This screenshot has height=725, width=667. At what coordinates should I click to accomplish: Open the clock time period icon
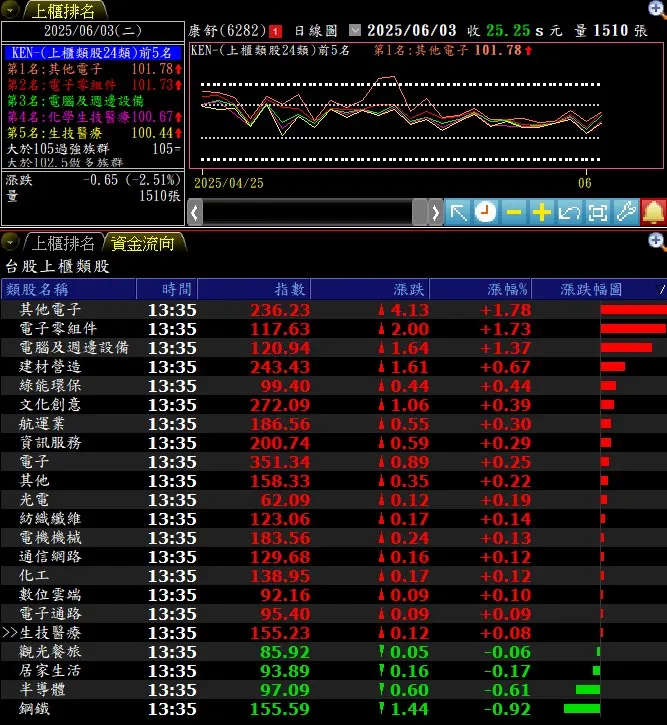485,213
